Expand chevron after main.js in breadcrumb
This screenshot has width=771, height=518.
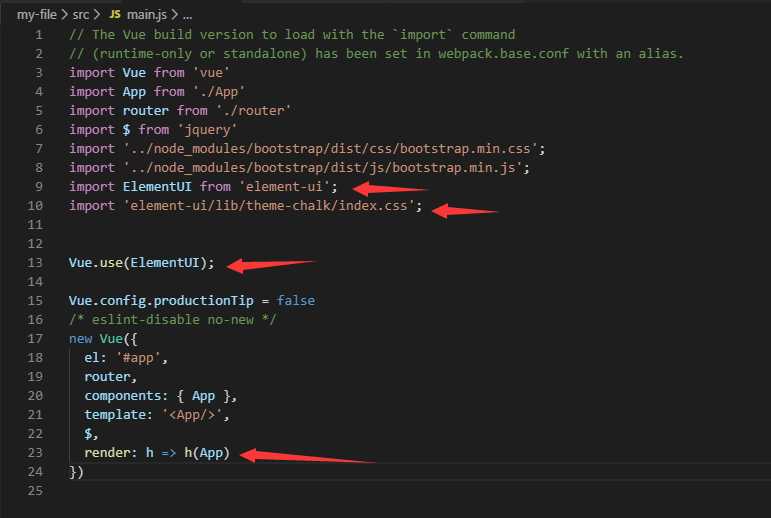pos(175,15)
